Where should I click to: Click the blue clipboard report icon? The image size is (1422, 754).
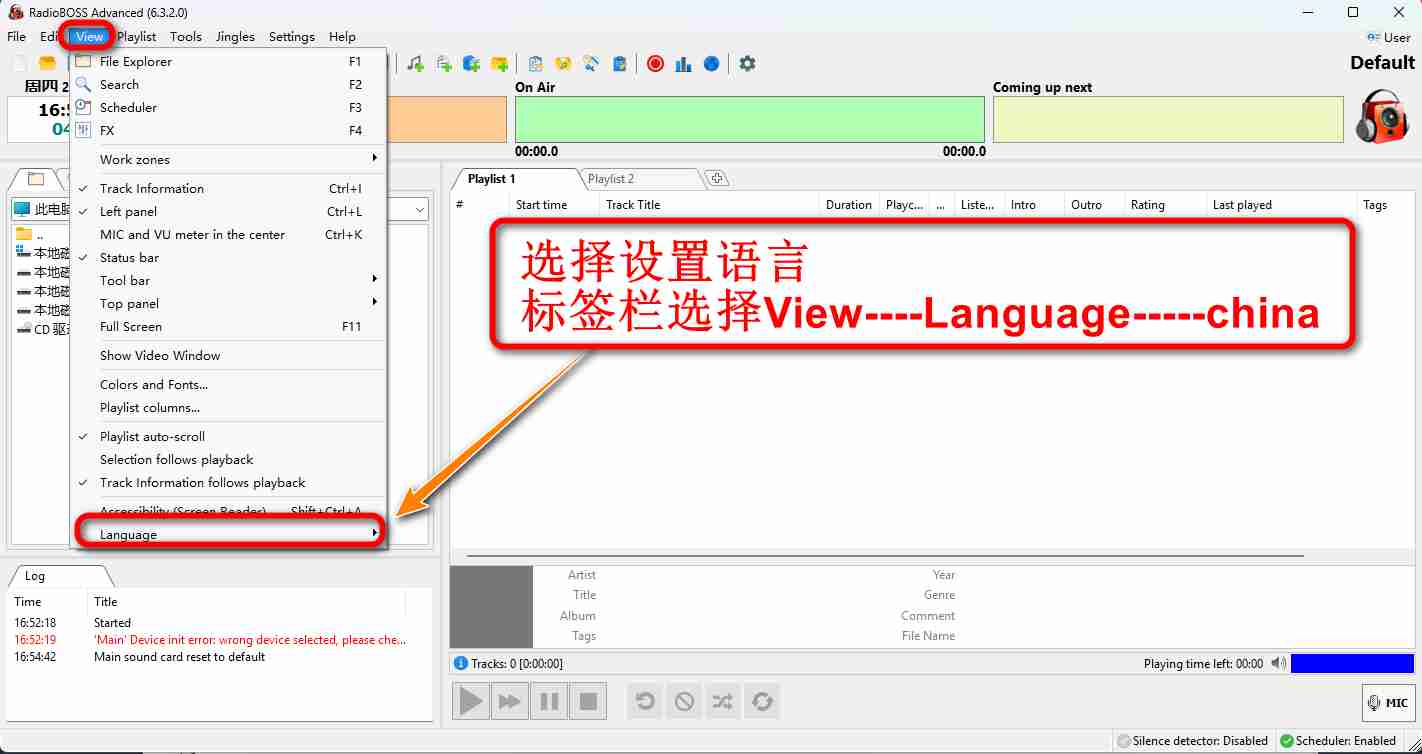point(619,63)
